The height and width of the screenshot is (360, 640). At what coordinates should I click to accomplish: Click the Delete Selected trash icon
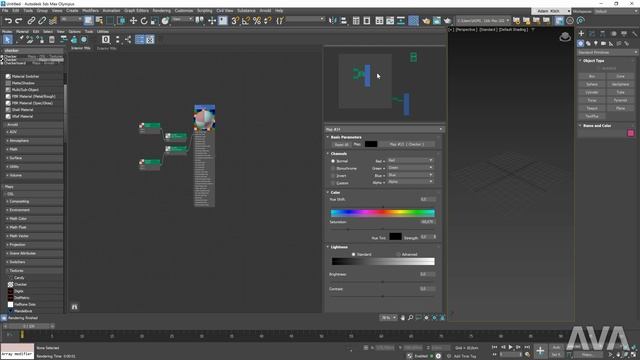pos(52,40)
